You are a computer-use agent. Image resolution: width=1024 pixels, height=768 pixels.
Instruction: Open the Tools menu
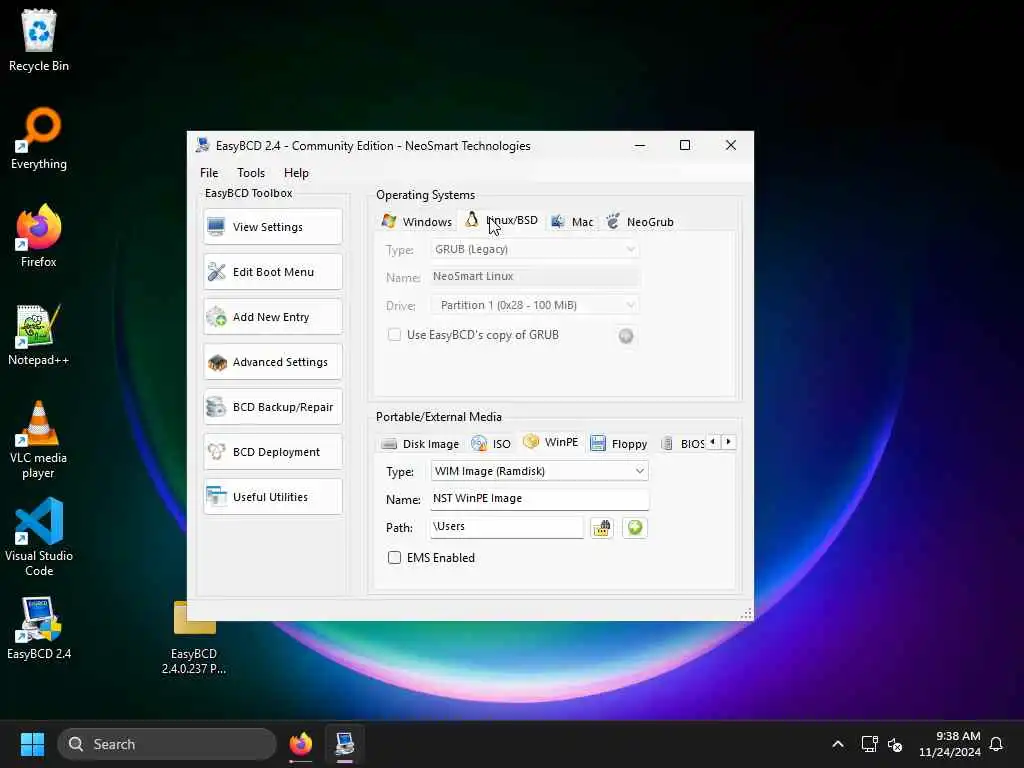pyautogui.click(x=251, y=172)
